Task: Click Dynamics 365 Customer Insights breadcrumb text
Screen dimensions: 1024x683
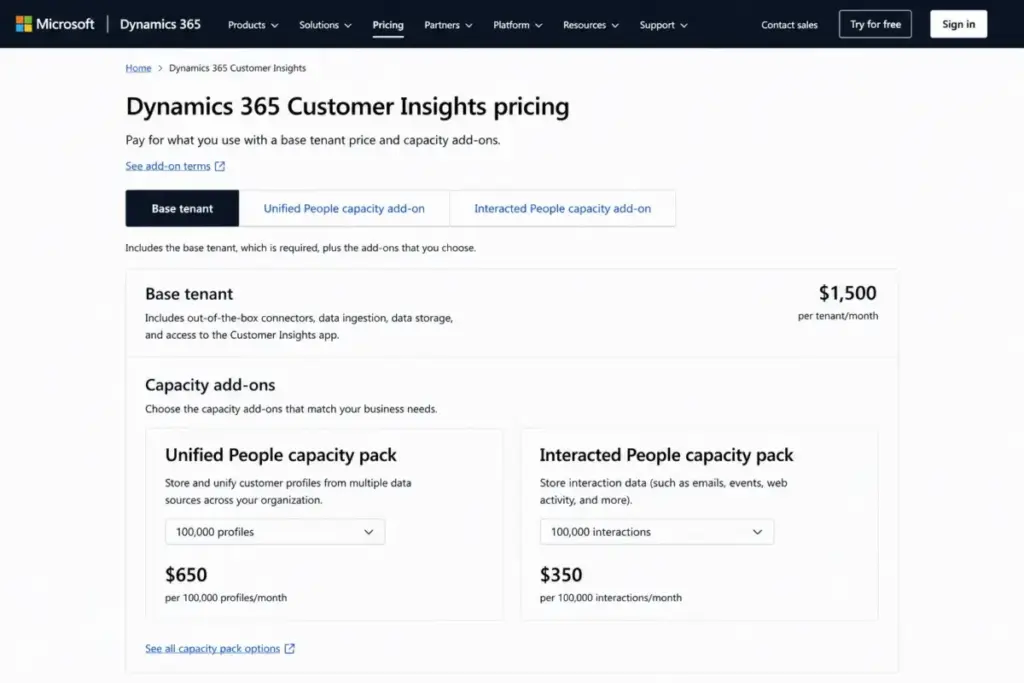Action: (237, 68)
